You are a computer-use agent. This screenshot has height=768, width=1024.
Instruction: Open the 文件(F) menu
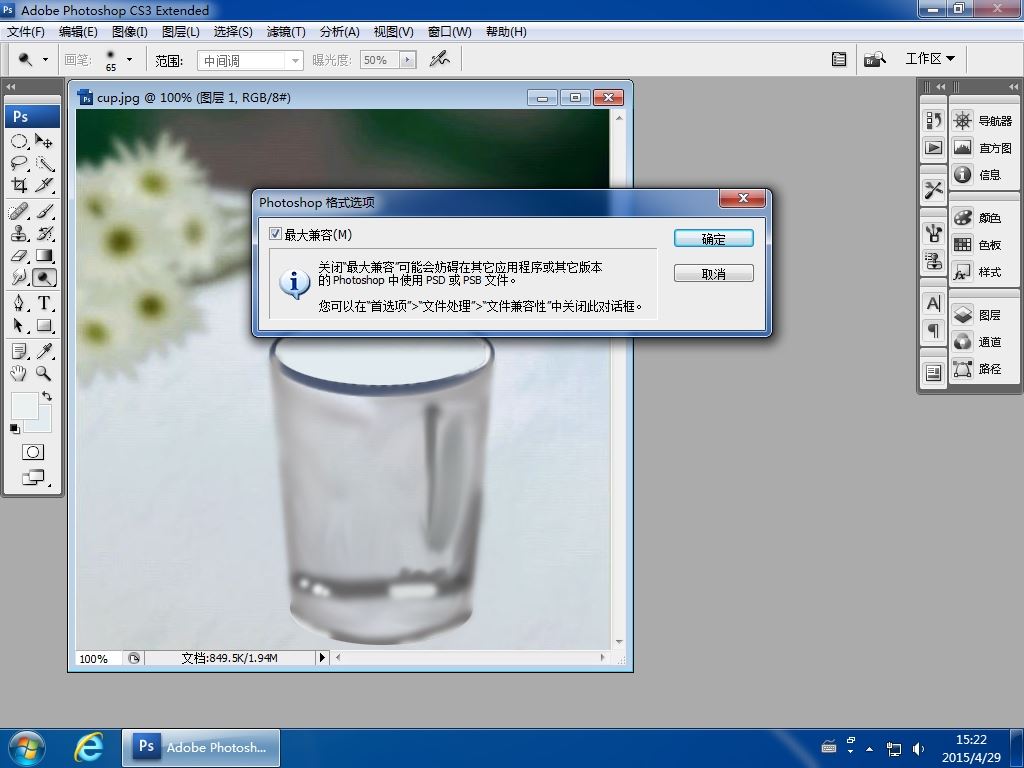click(25, 31)
